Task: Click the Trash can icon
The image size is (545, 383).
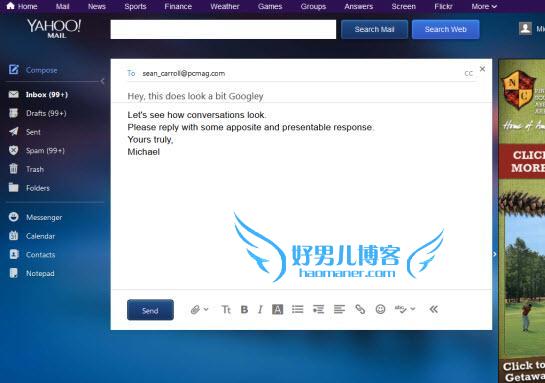Action: pos(14,169)
